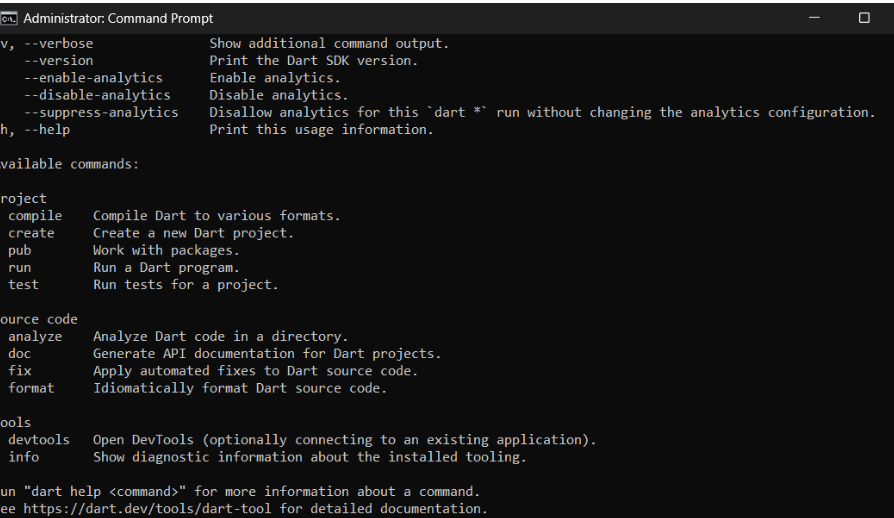894x518 pixels.
Task: Click the "fix" command name
Action: [20, 371]
